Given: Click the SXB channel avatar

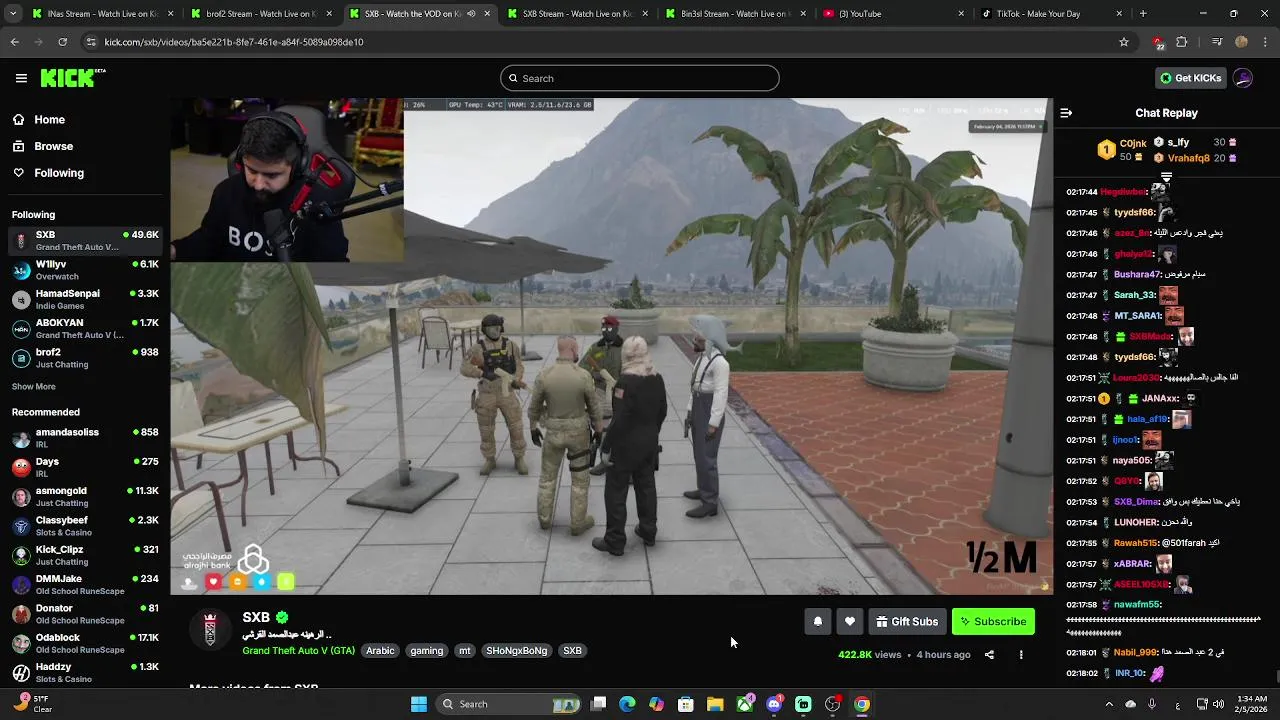Looking at the screenshot, I should point(210,630).
